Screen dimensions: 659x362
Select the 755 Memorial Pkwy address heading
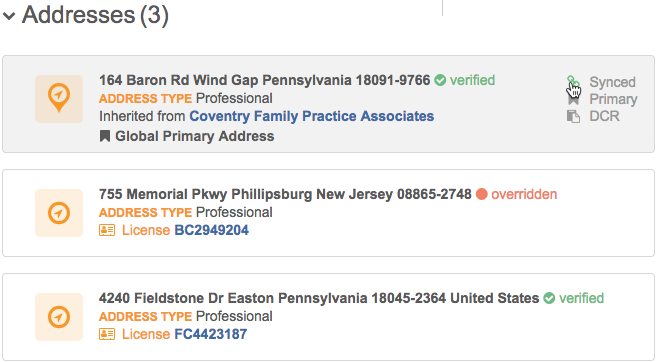(285, 194)
